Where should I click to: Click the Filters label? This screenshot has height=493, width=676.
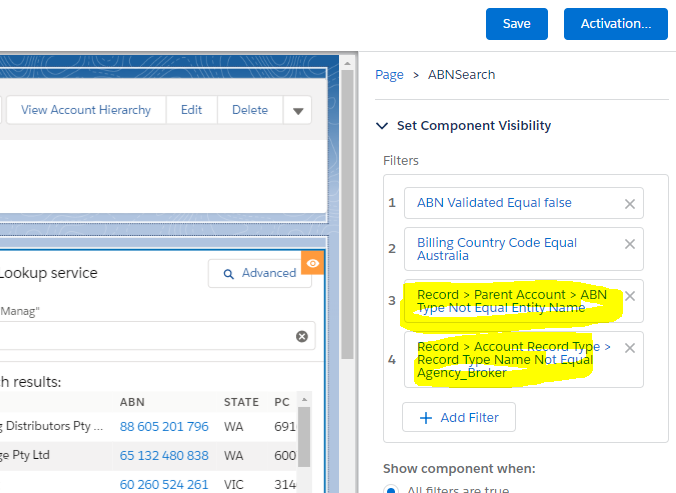[x=401, y=160]
